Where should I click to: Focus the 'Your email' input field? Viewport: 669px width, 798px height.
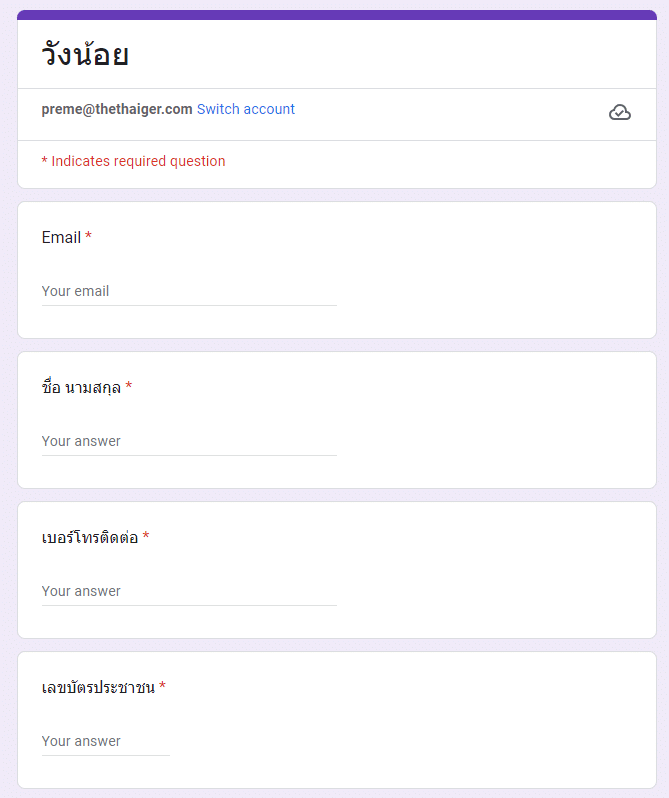coord(189,291)
